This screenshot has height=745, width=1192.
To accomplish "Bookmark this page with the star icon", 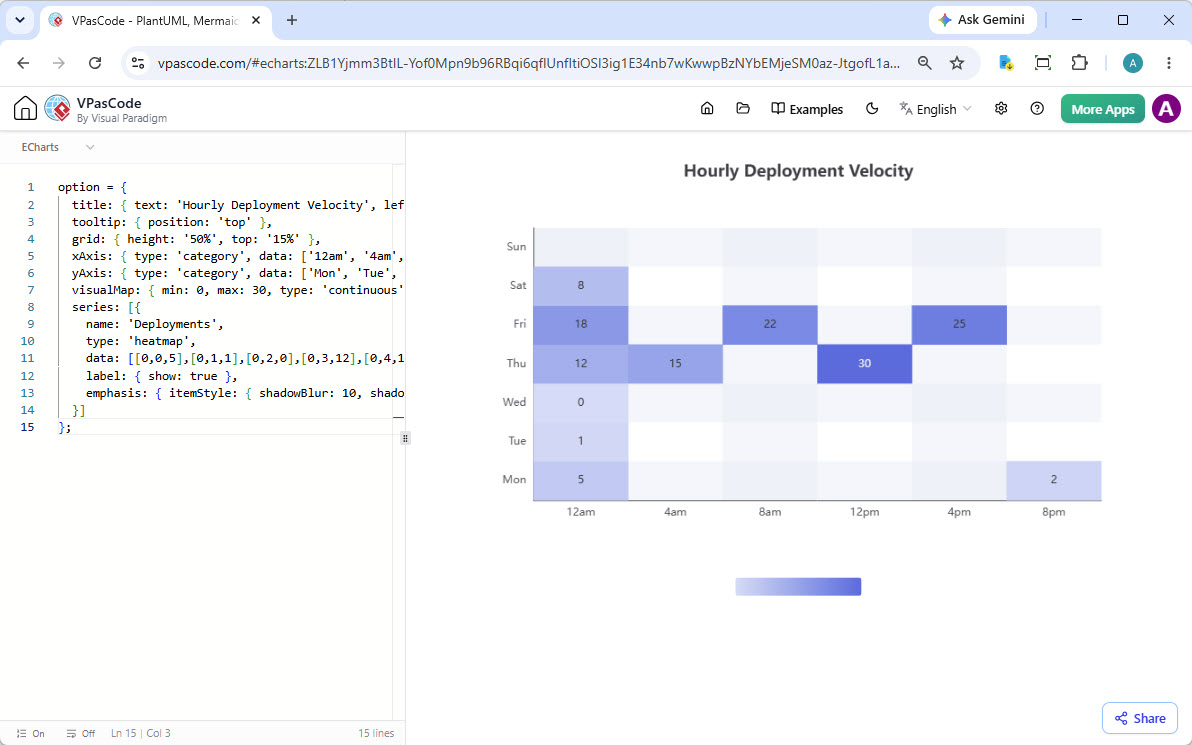I will [x=957, y=63].
